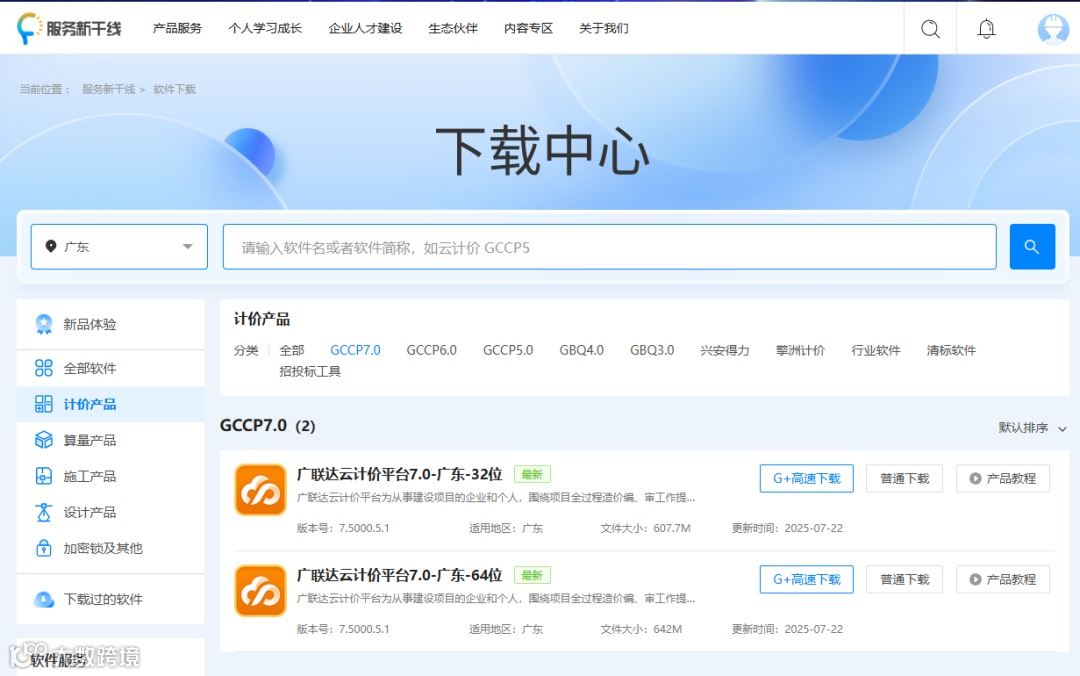Click the 服务新干线 breadcrumb link
The width and height of the screenshot is (1080, 676).
[x=108, y=90]
